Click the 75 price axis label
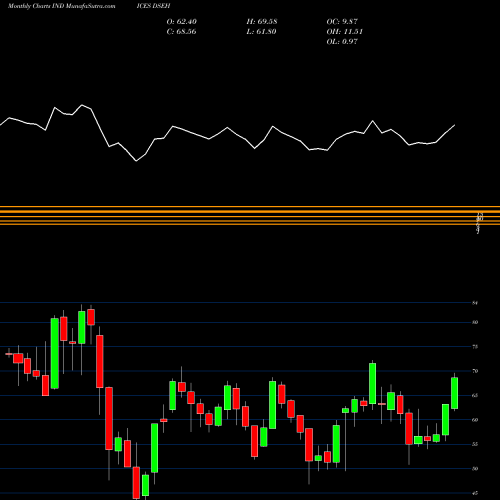 (x=475, y=347)
